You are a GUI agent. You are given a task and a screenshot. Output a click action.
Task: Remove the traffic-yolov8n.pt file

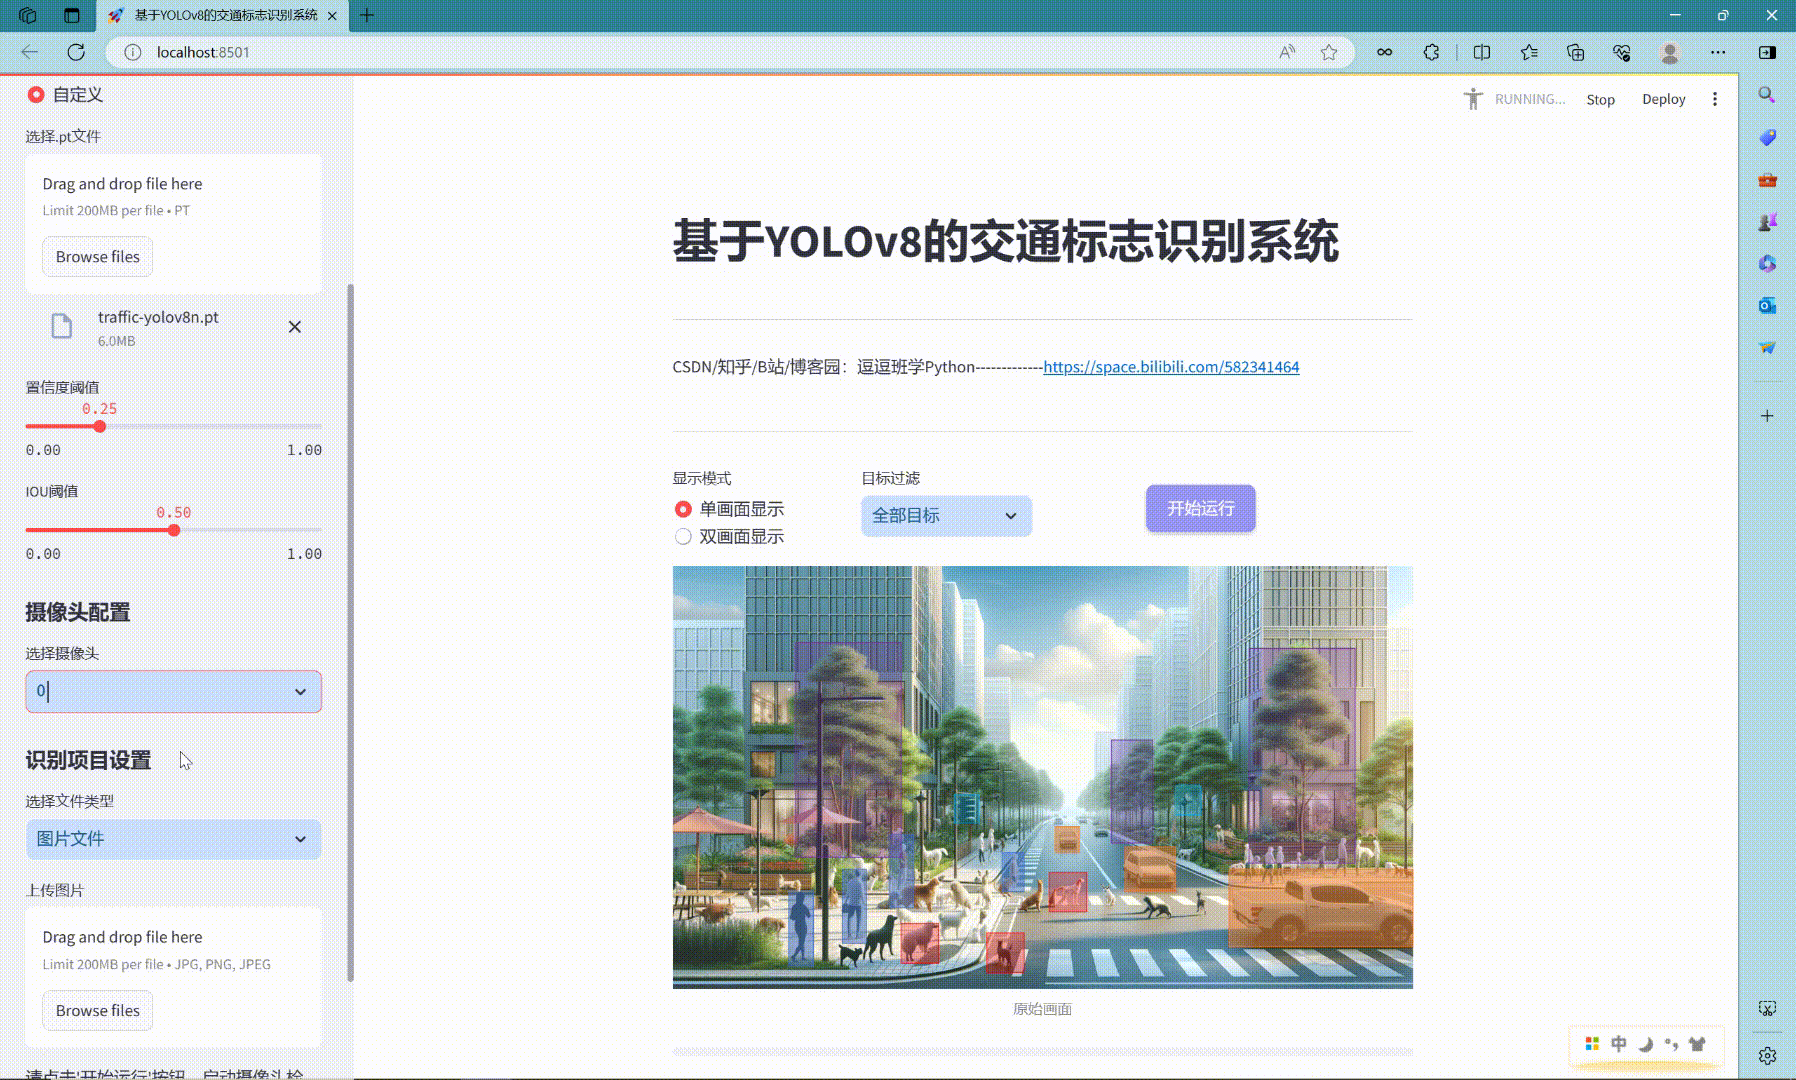pyautogui.click(x=295, y=327)
